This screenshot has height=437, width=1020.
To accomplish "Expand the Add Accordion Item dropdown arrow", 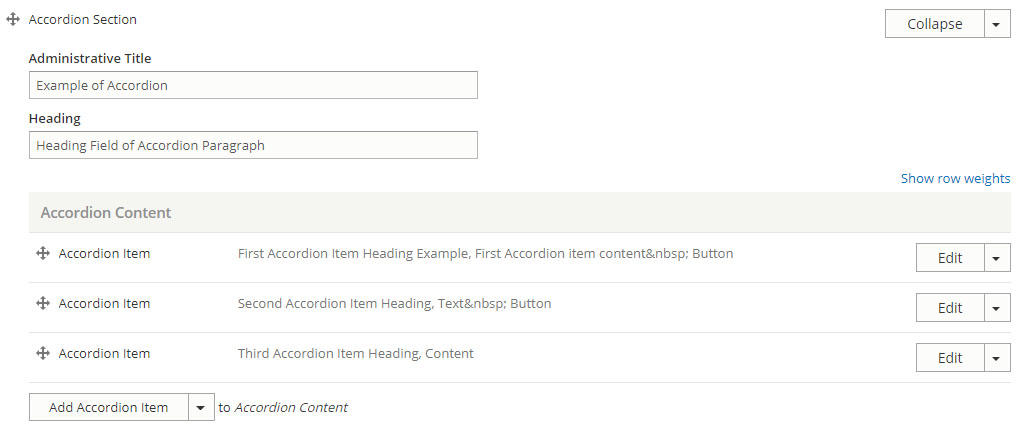I will (x=201, y=407).
